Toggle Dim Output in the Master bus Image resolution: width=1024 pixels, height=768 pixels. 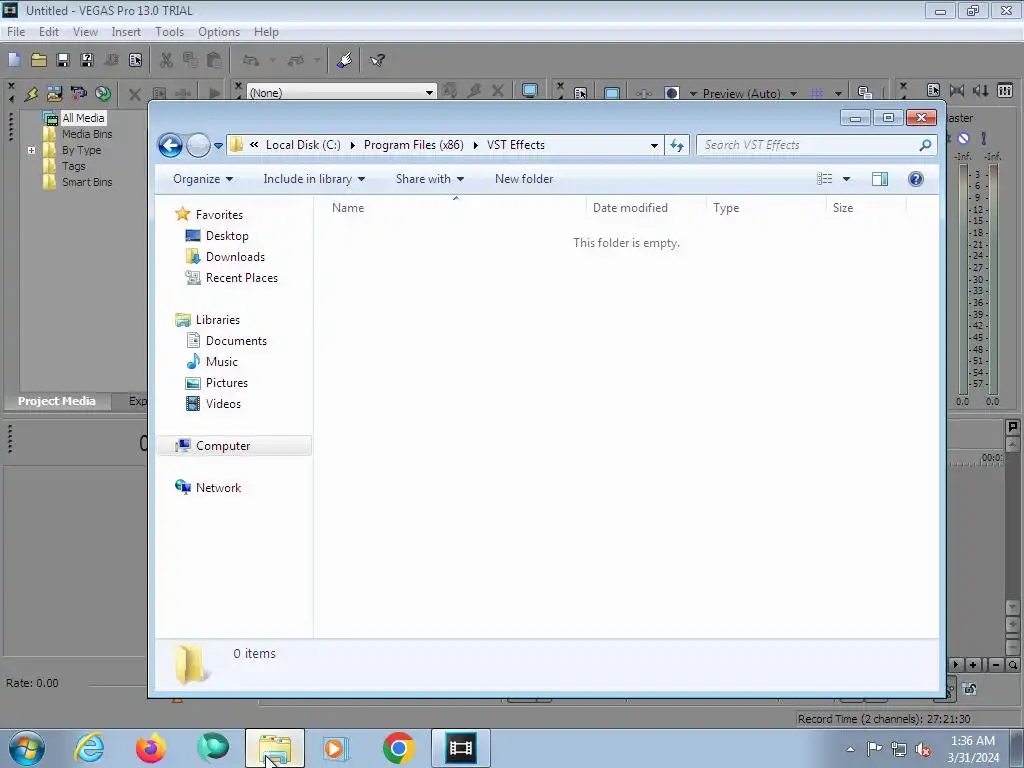click(x=981, y=90)
